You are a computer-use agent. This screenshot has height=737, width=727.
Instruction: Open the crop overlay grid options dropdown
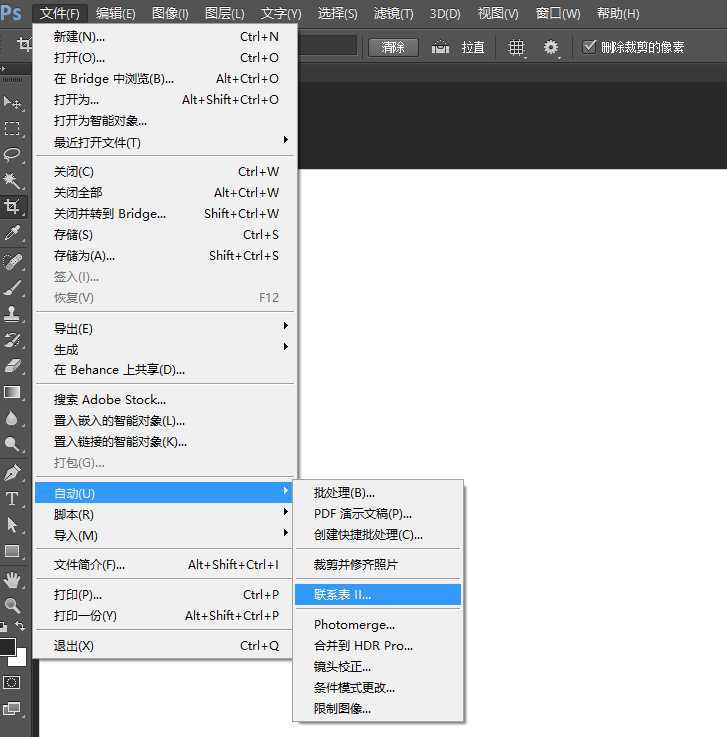click(x=517, y=48)
